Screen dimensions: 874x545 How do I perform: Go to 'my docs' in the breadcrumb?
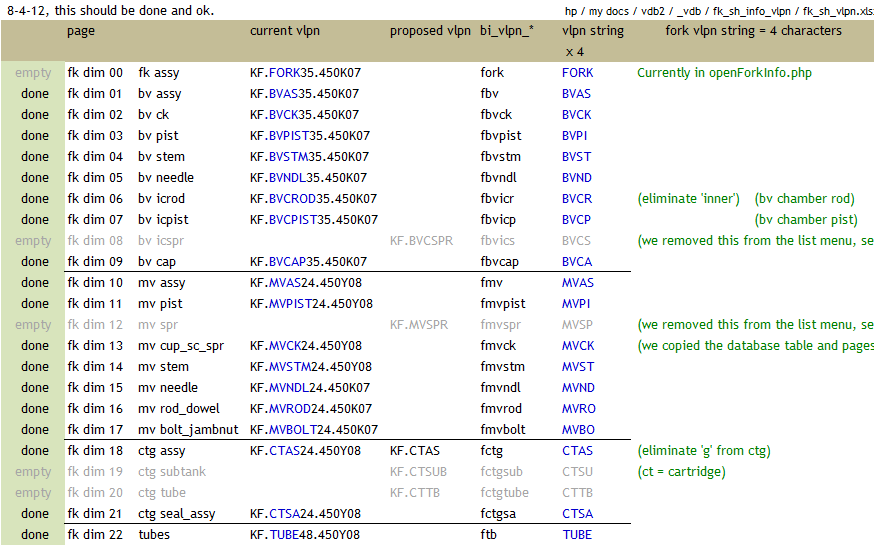pyautogui.click(x=609, y=11)
